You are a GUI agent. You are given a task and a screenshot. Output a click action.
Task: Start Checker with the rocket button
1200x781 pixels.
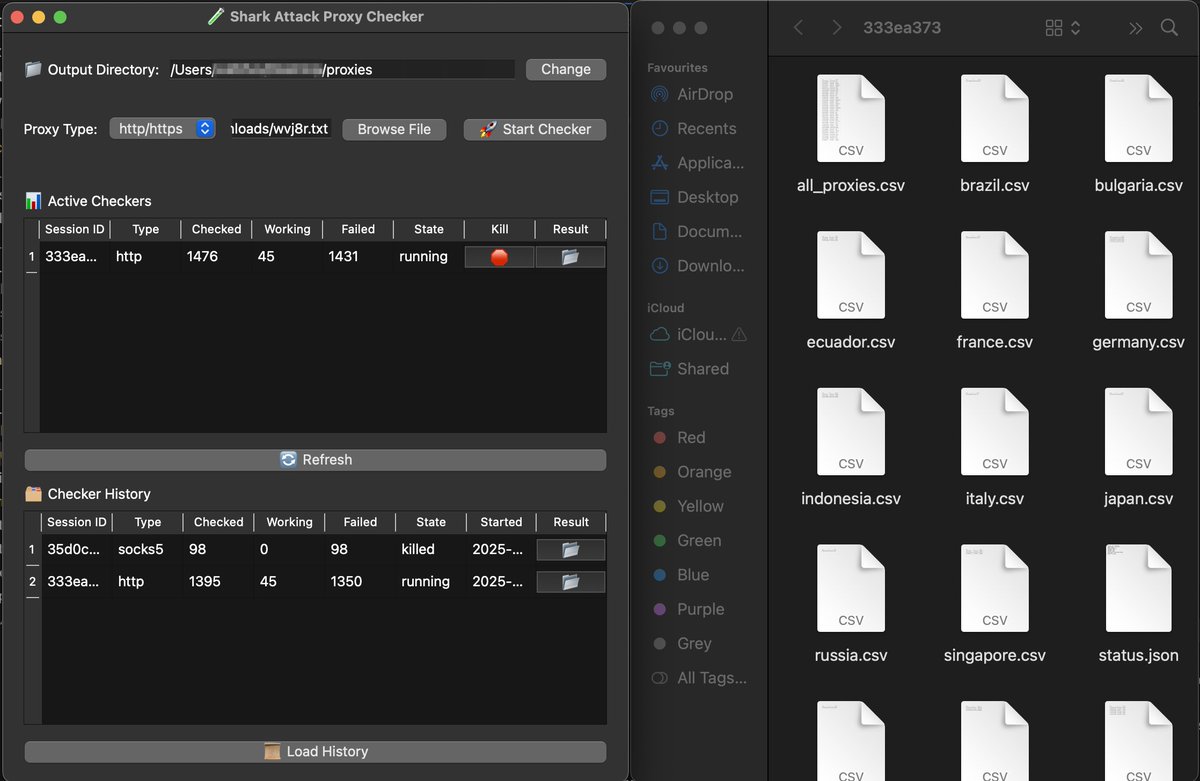(x=534, y=129)
